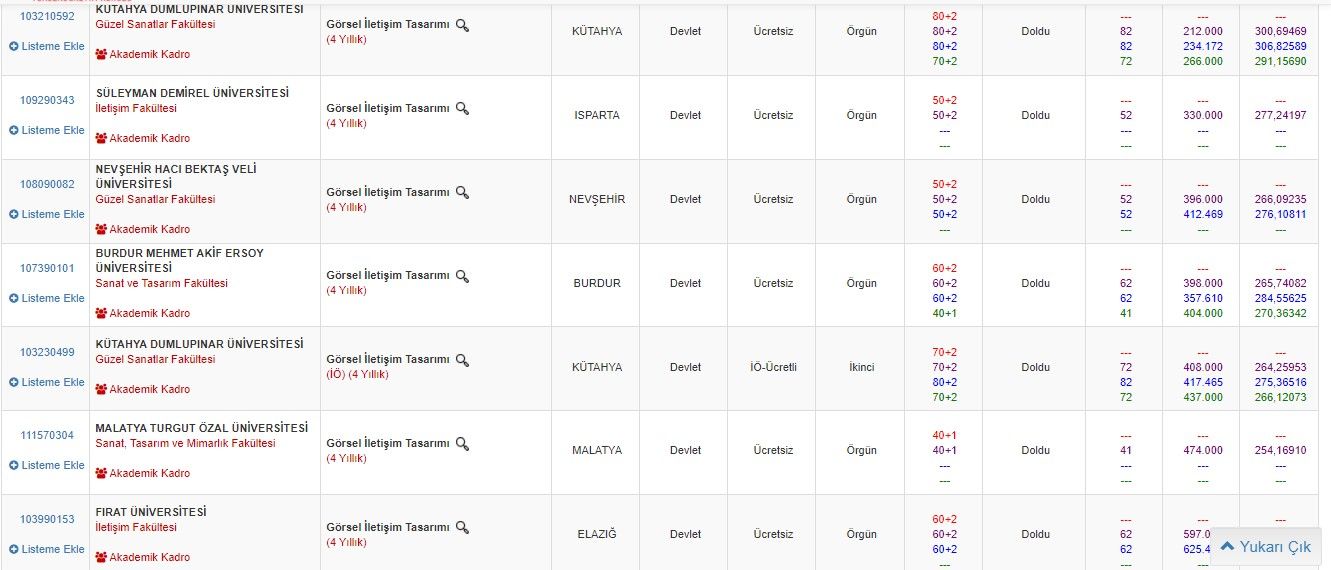Click magnifier icon in Malatya Turgut Özal row
The height and width of the screenshot is (570, 1331).
pos(462,443)
